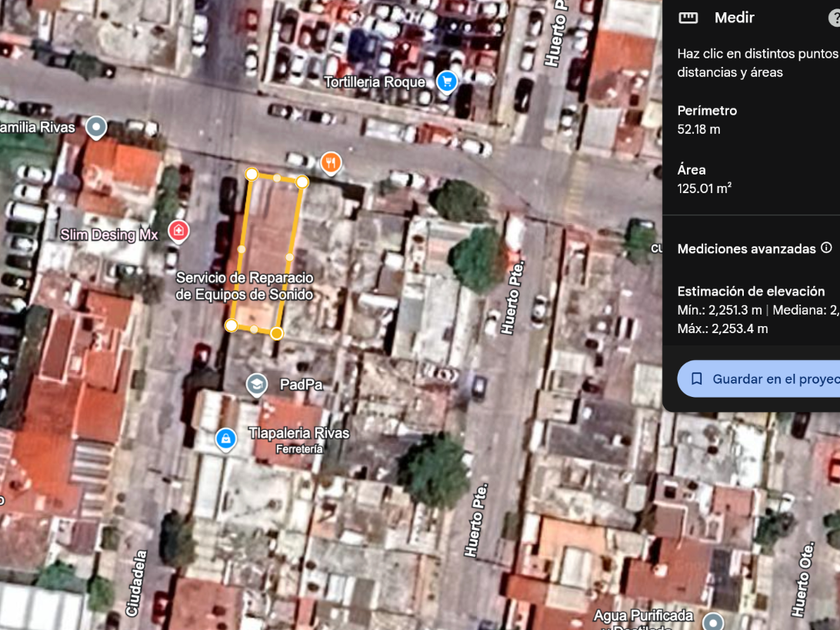Click the Tortilleria Roque map label
This screenshot has height=630, width=840.
pyautogui.click(x=374, y=82)
